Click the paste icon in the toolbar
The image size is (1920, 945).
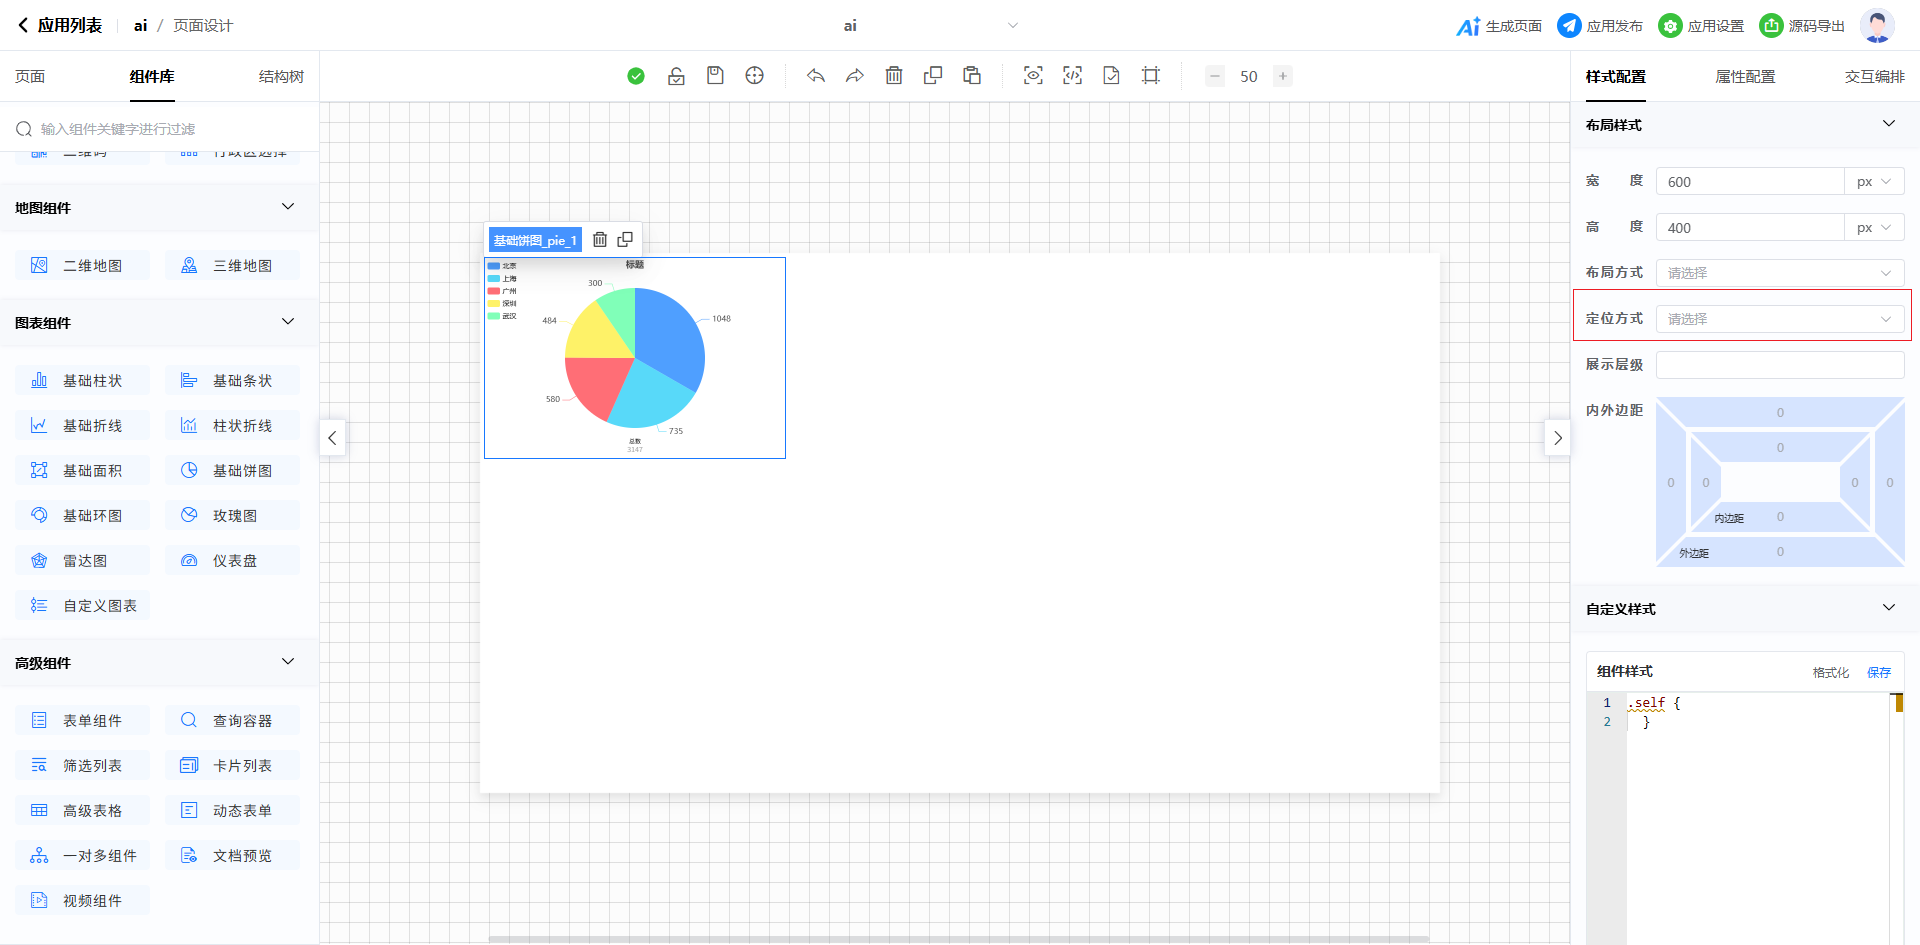pyautogui.click(x=972, y=76)
